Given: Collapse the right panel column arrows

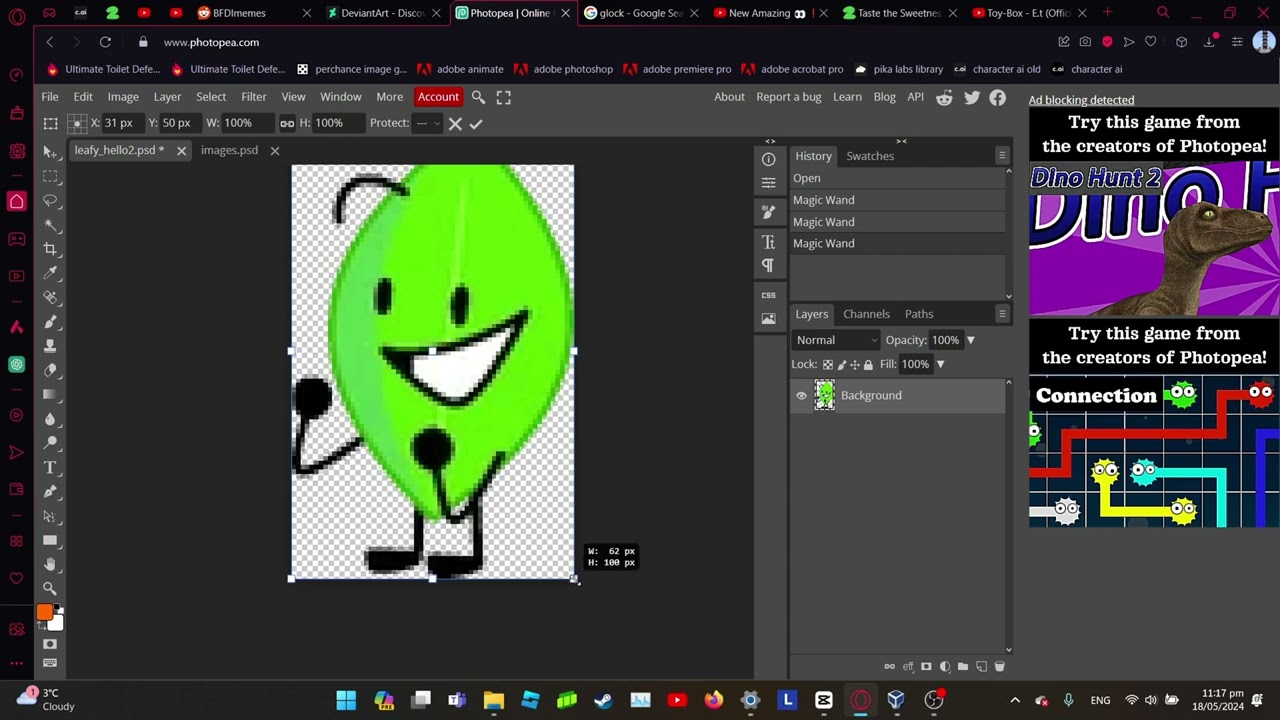Looking at the screenshot, I should pos(901,141).
